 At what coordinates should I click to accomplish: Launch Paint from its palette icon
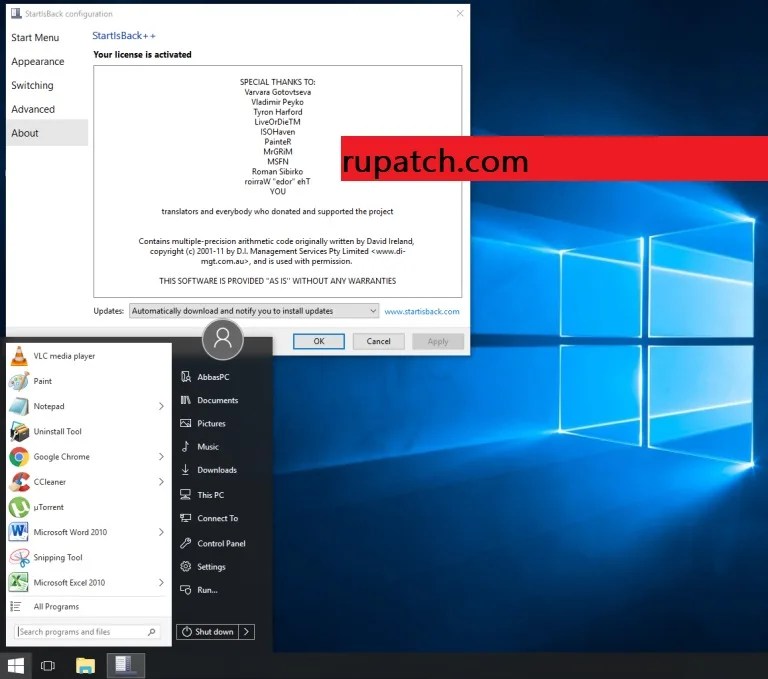click(19, 381)
